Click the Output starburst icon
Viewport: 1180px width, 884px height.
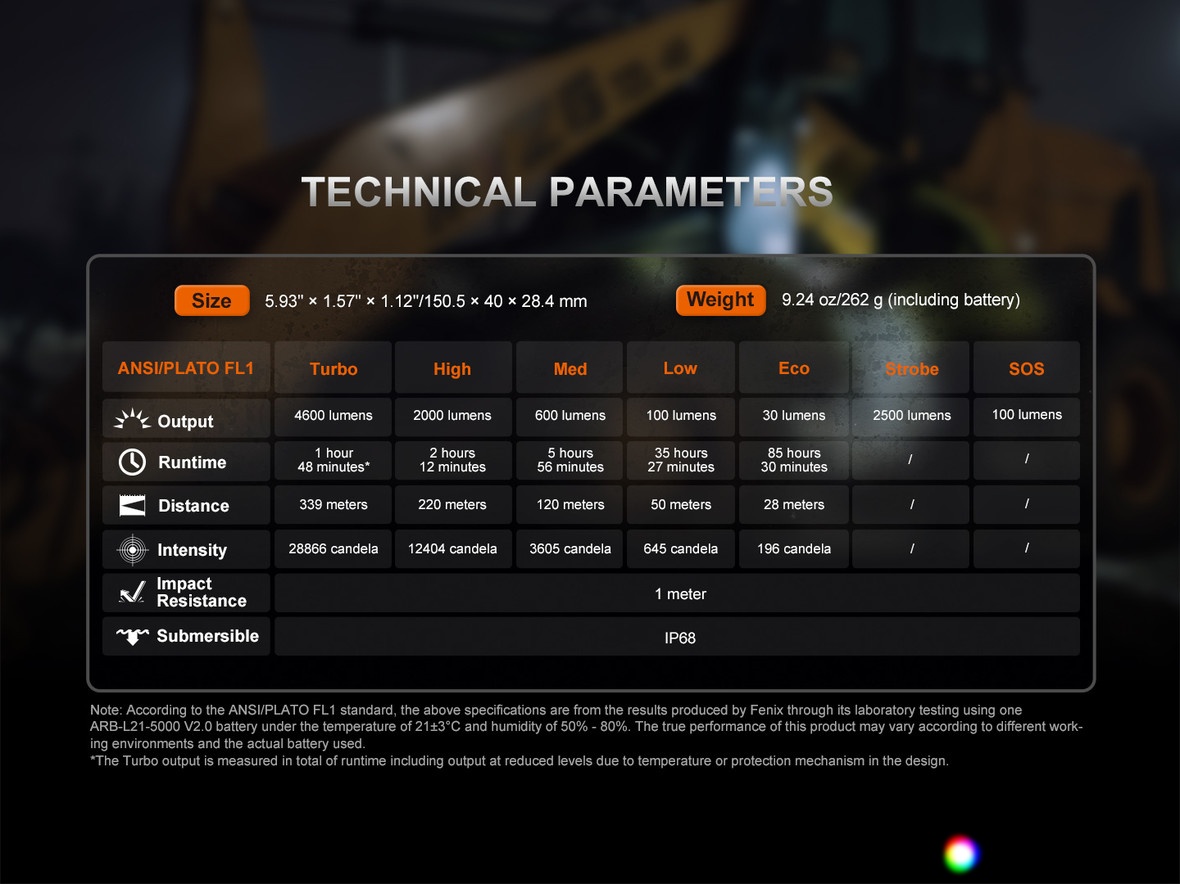[132, 420]
